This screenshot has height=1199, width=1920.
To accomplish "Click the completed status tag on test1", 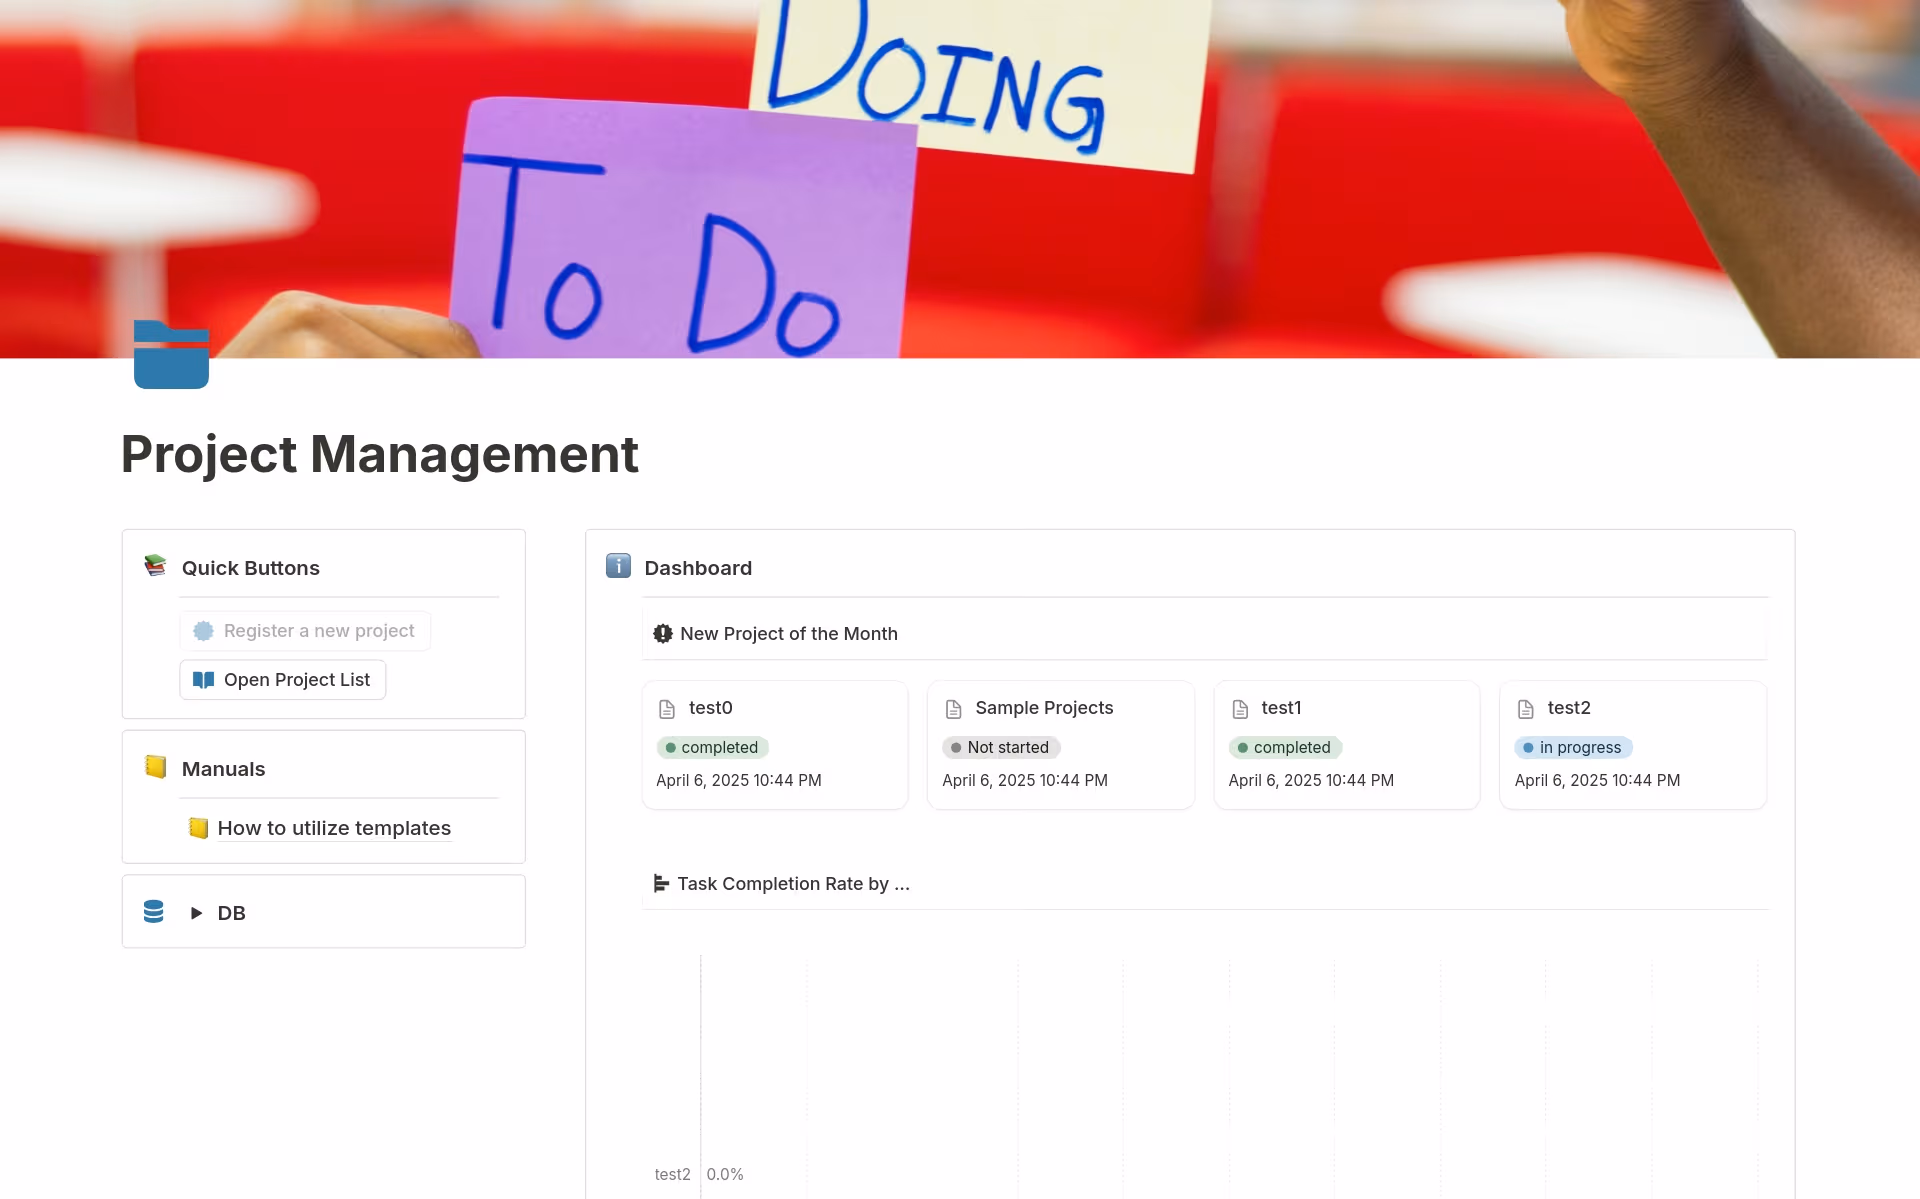I will [1285, 747].
